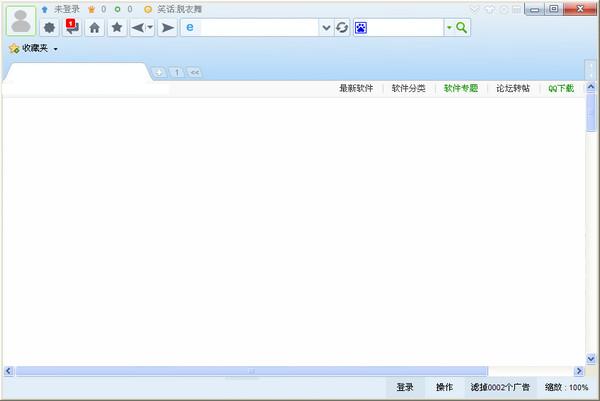Click the 缩放: 100% zoom control

point(566,387)
